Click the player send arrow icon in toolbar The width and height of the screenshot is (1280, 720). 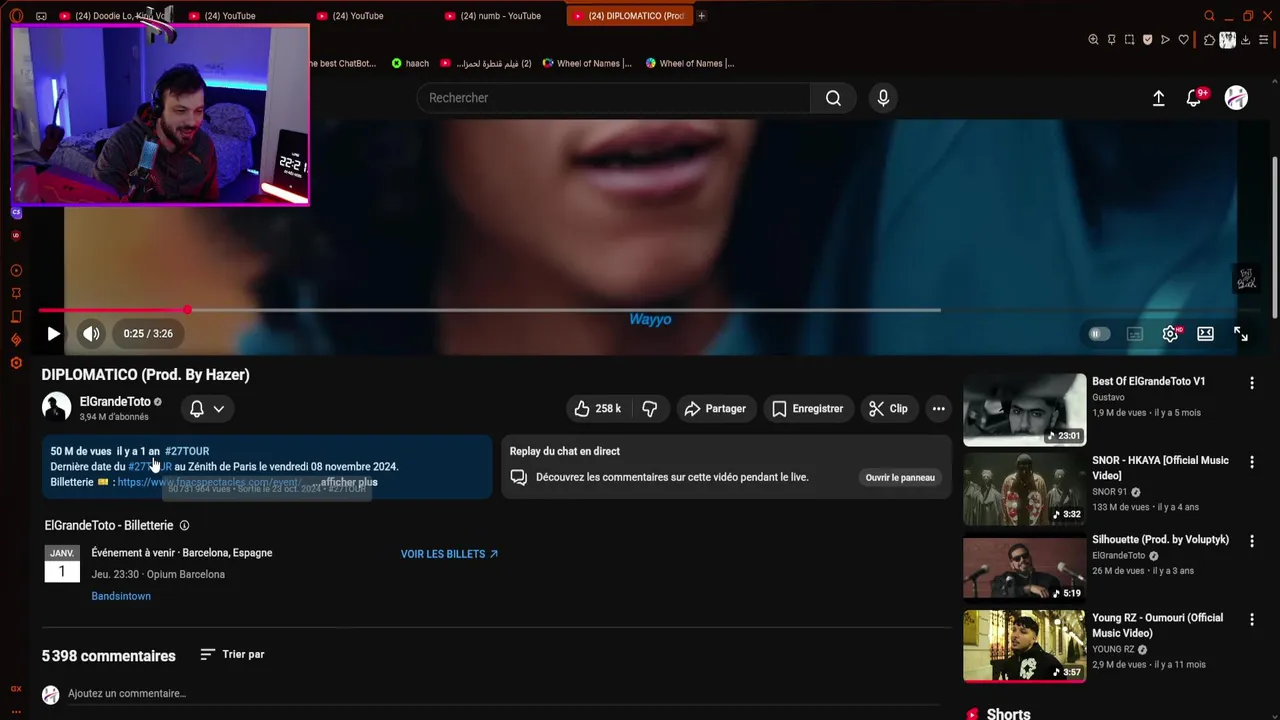pos(1165,40)
